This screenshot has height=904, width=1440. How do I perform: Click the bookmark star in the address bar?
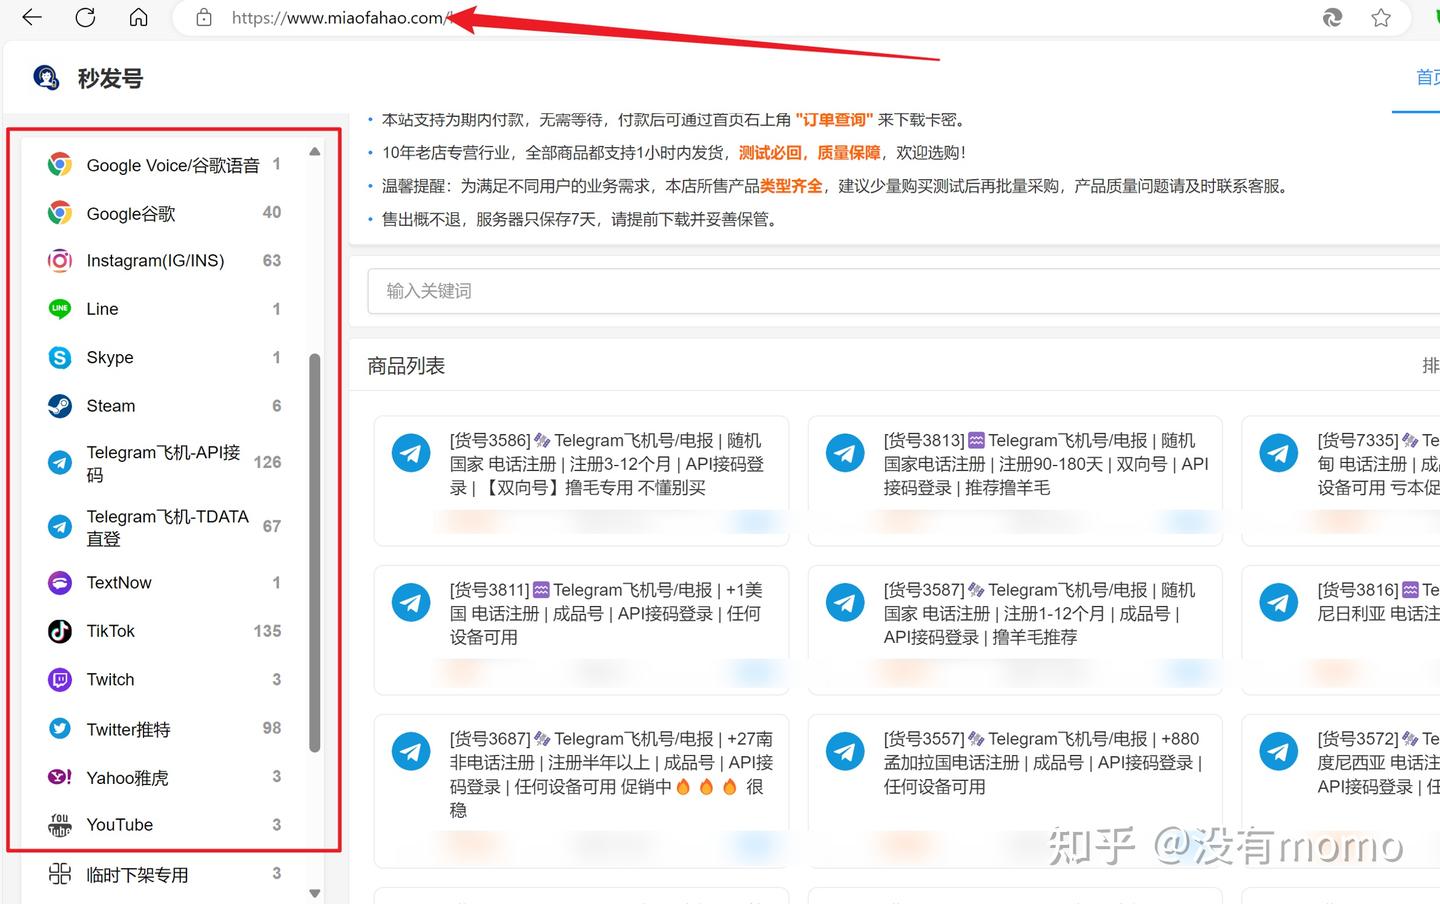[1381, 17]
